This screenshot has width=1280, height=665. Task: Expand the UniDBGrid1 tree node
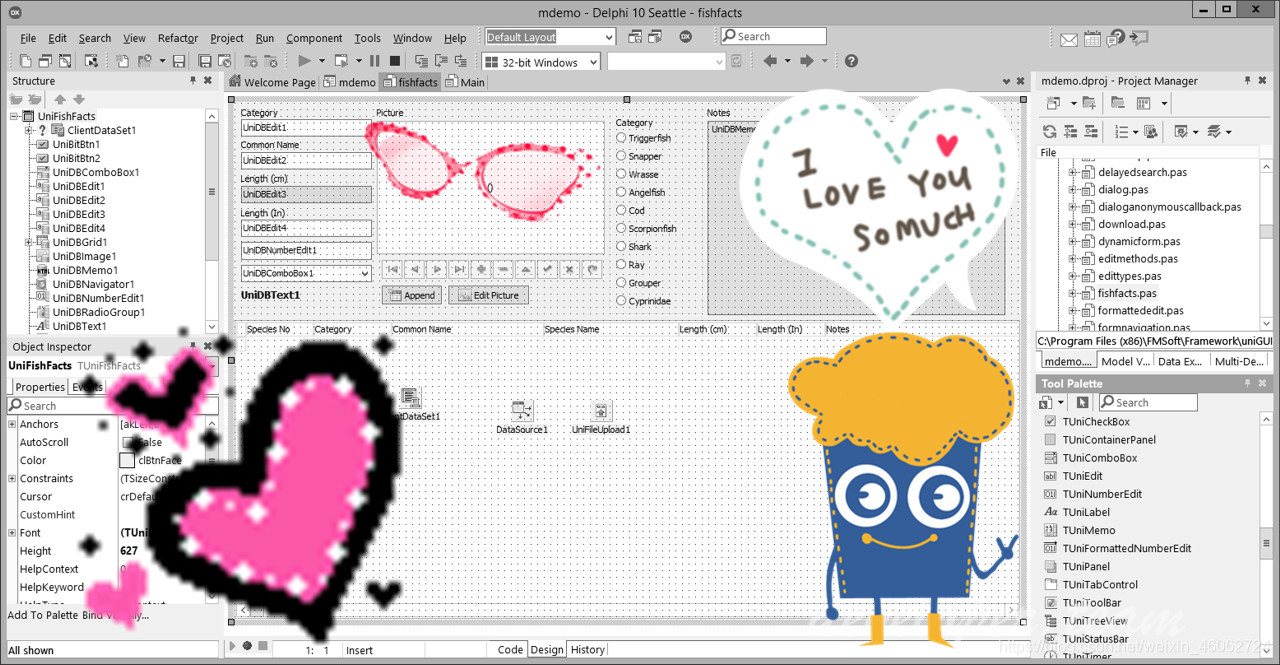[29, 242]
